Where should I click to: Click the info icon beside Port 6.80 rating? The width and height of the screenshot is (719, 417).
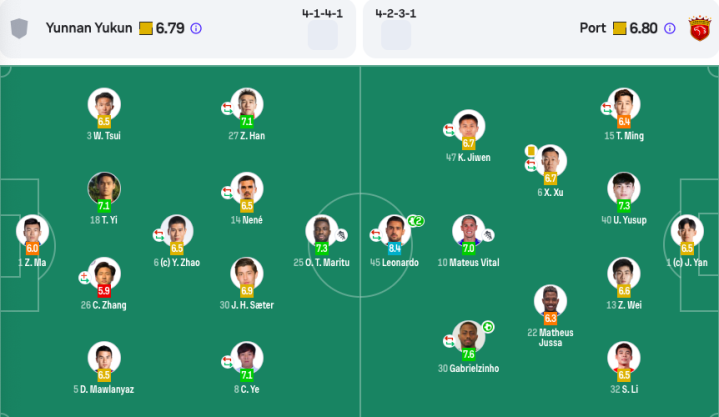[x=669, y=28]
